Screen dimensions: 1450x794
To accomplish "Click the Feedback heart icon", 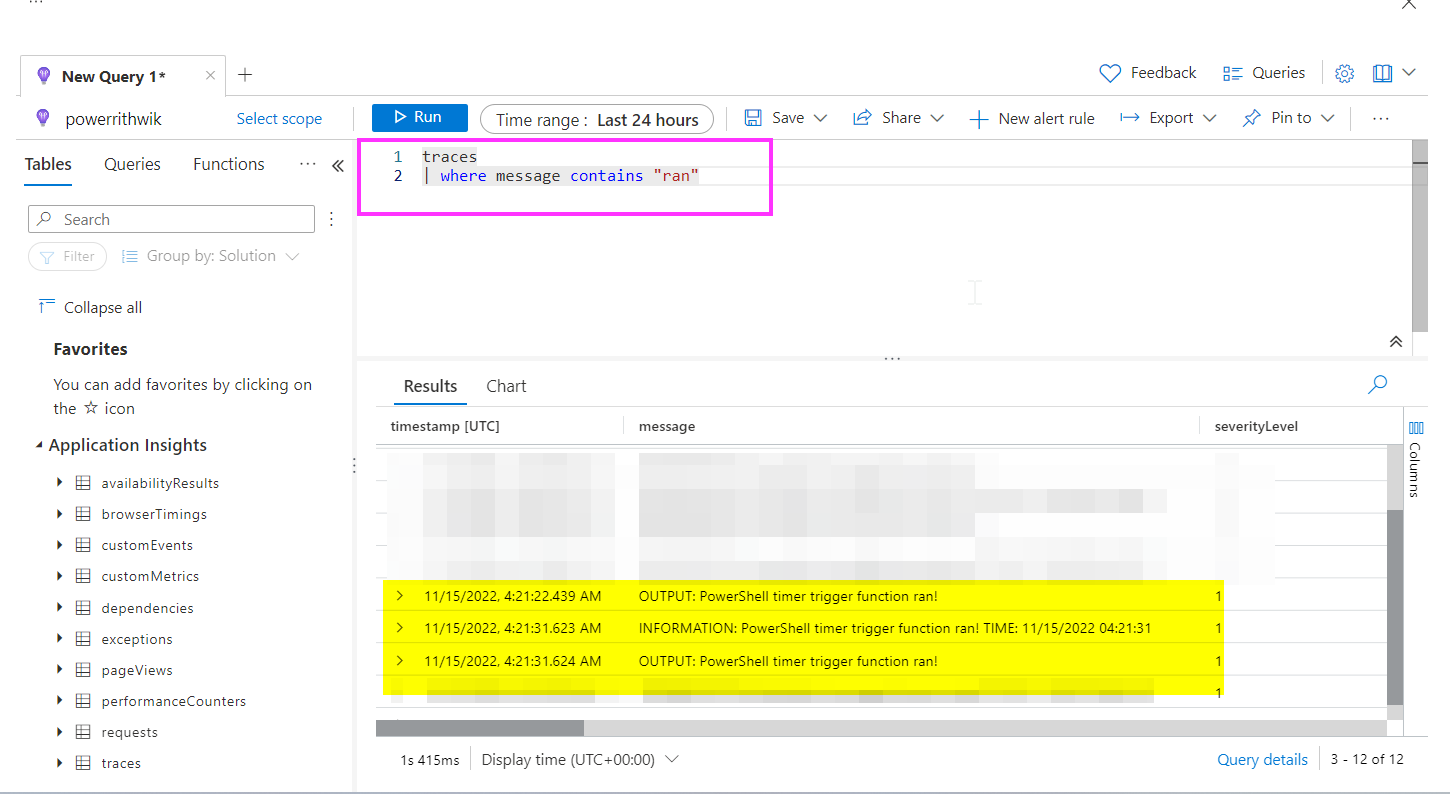I will tap(1109, 73).
